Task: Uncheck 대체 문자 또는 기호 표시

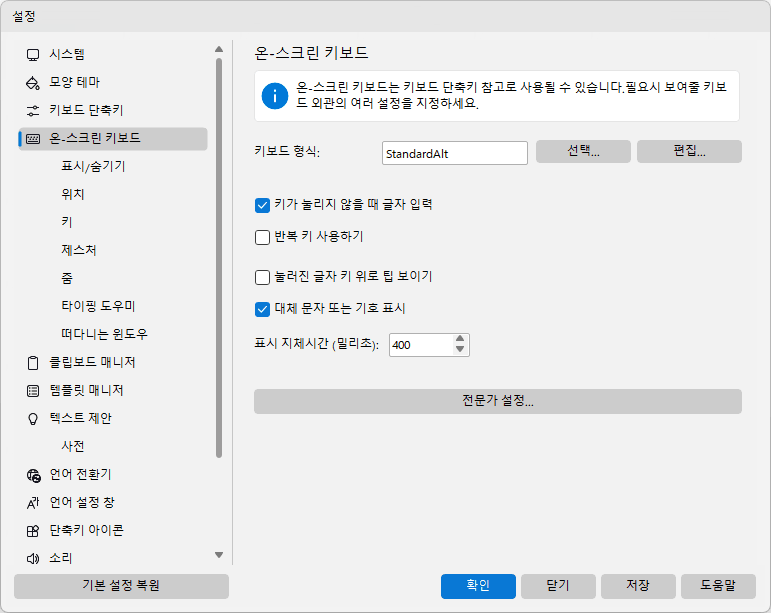Action: click(x=262, y=309)
